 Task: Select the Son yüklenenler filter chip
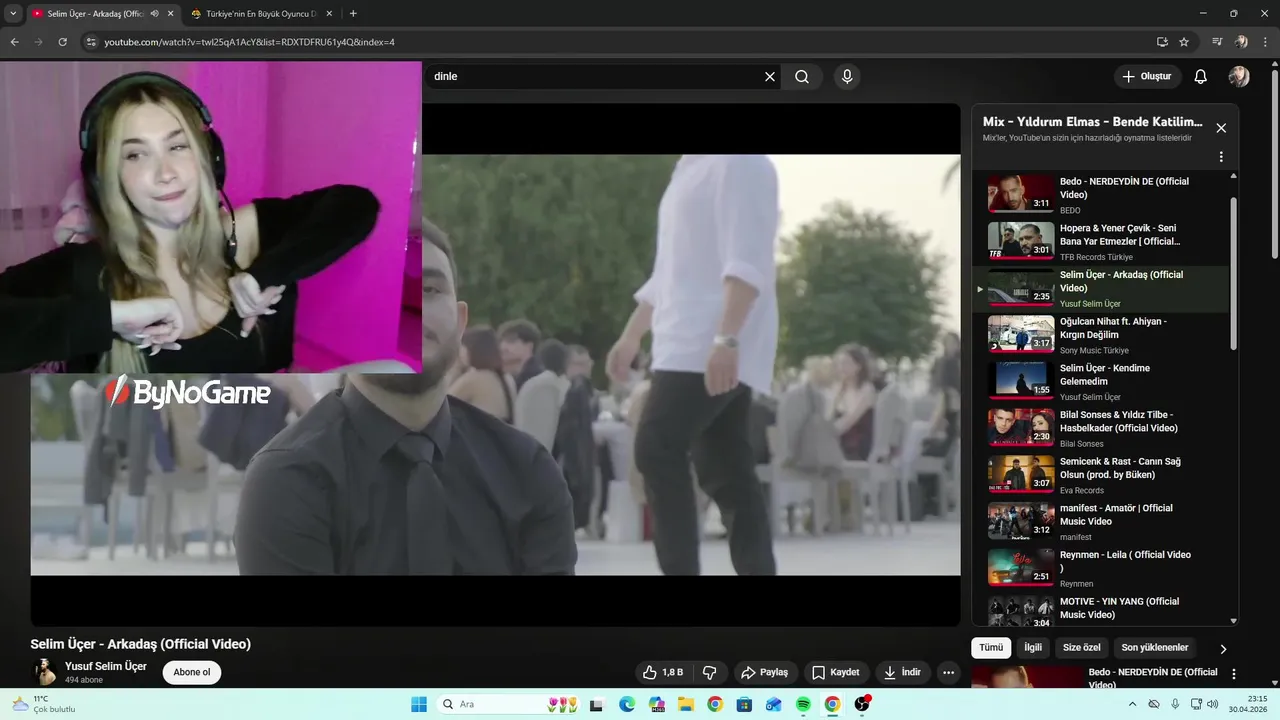tap(1155, 648)
